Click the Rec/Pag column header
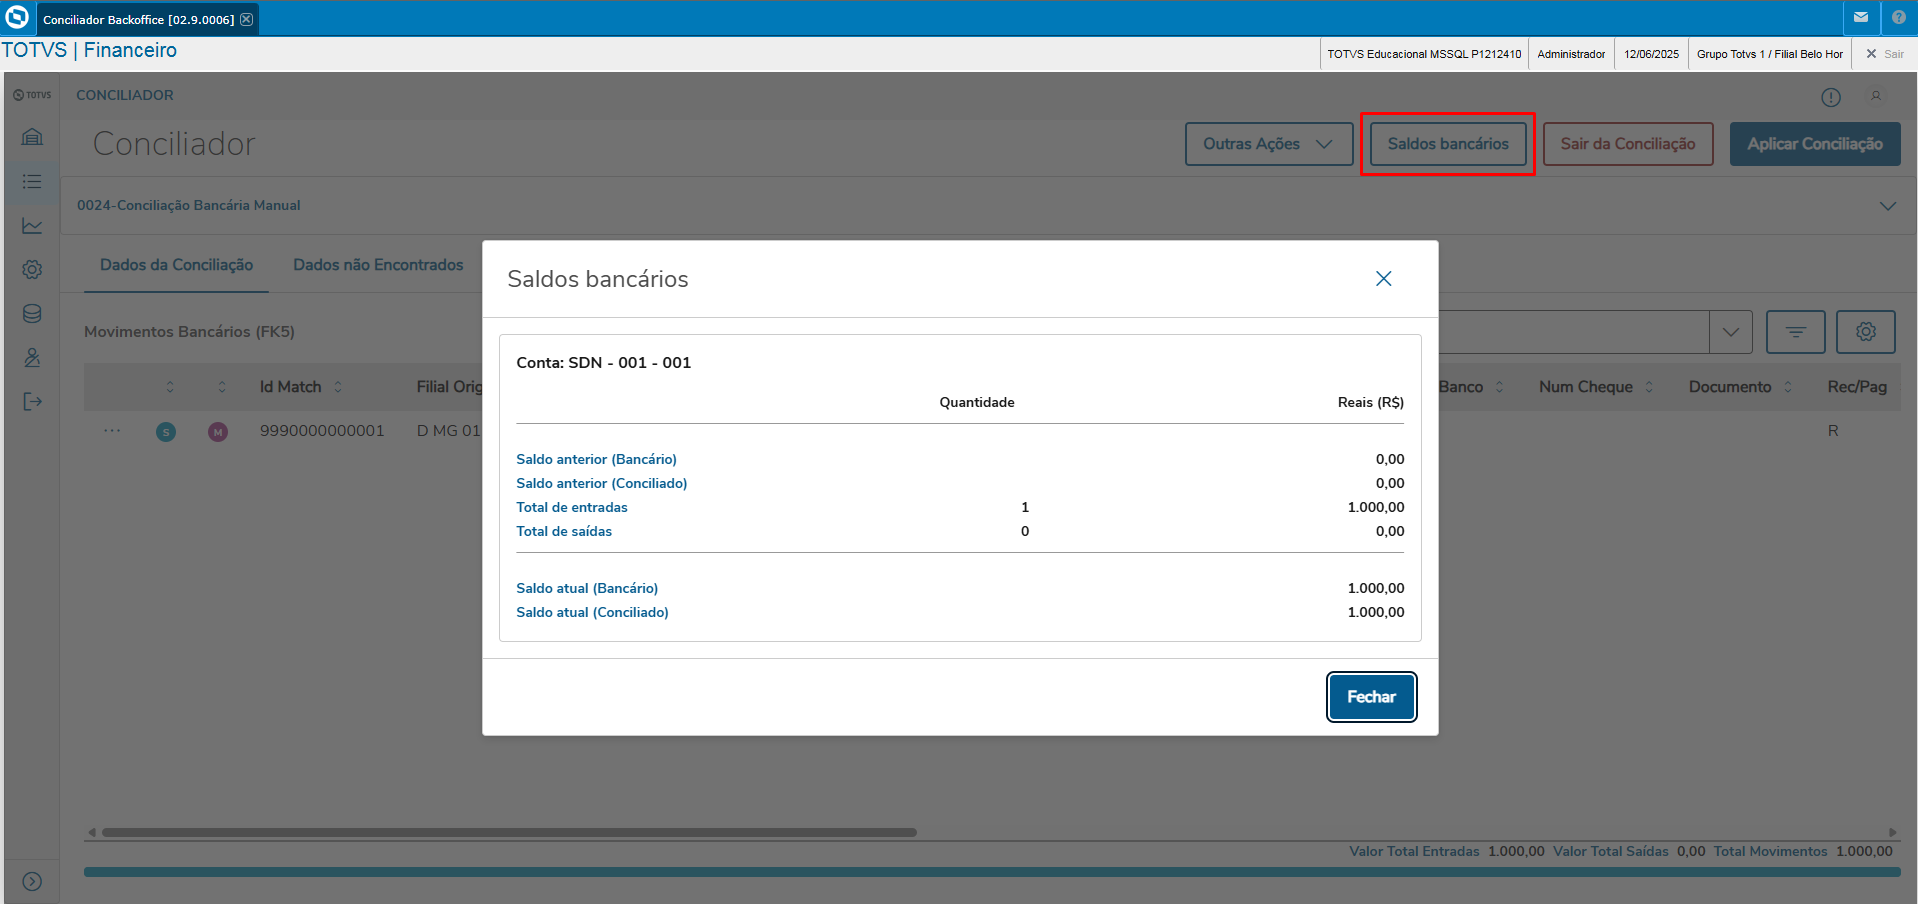This screenshot has width=1918, height=904. coord(1857,387)
